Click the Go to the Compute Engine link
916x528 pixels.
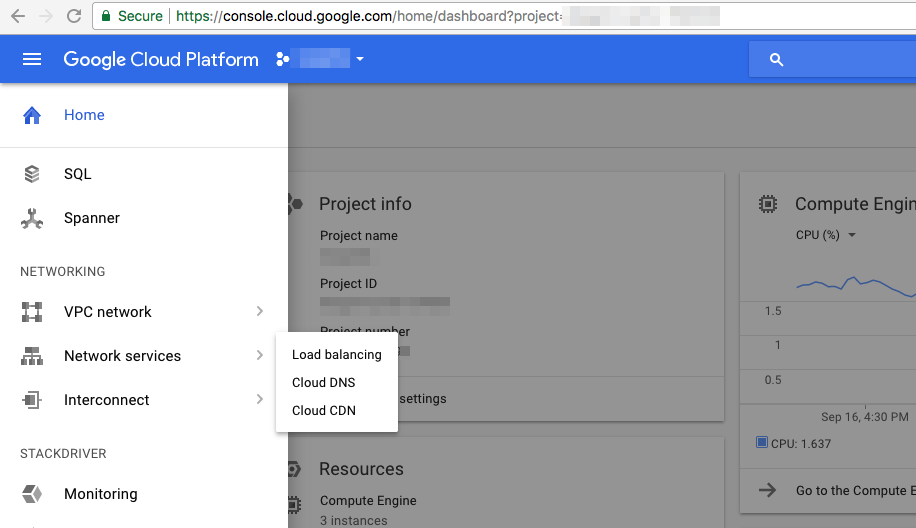click(855, 491)
